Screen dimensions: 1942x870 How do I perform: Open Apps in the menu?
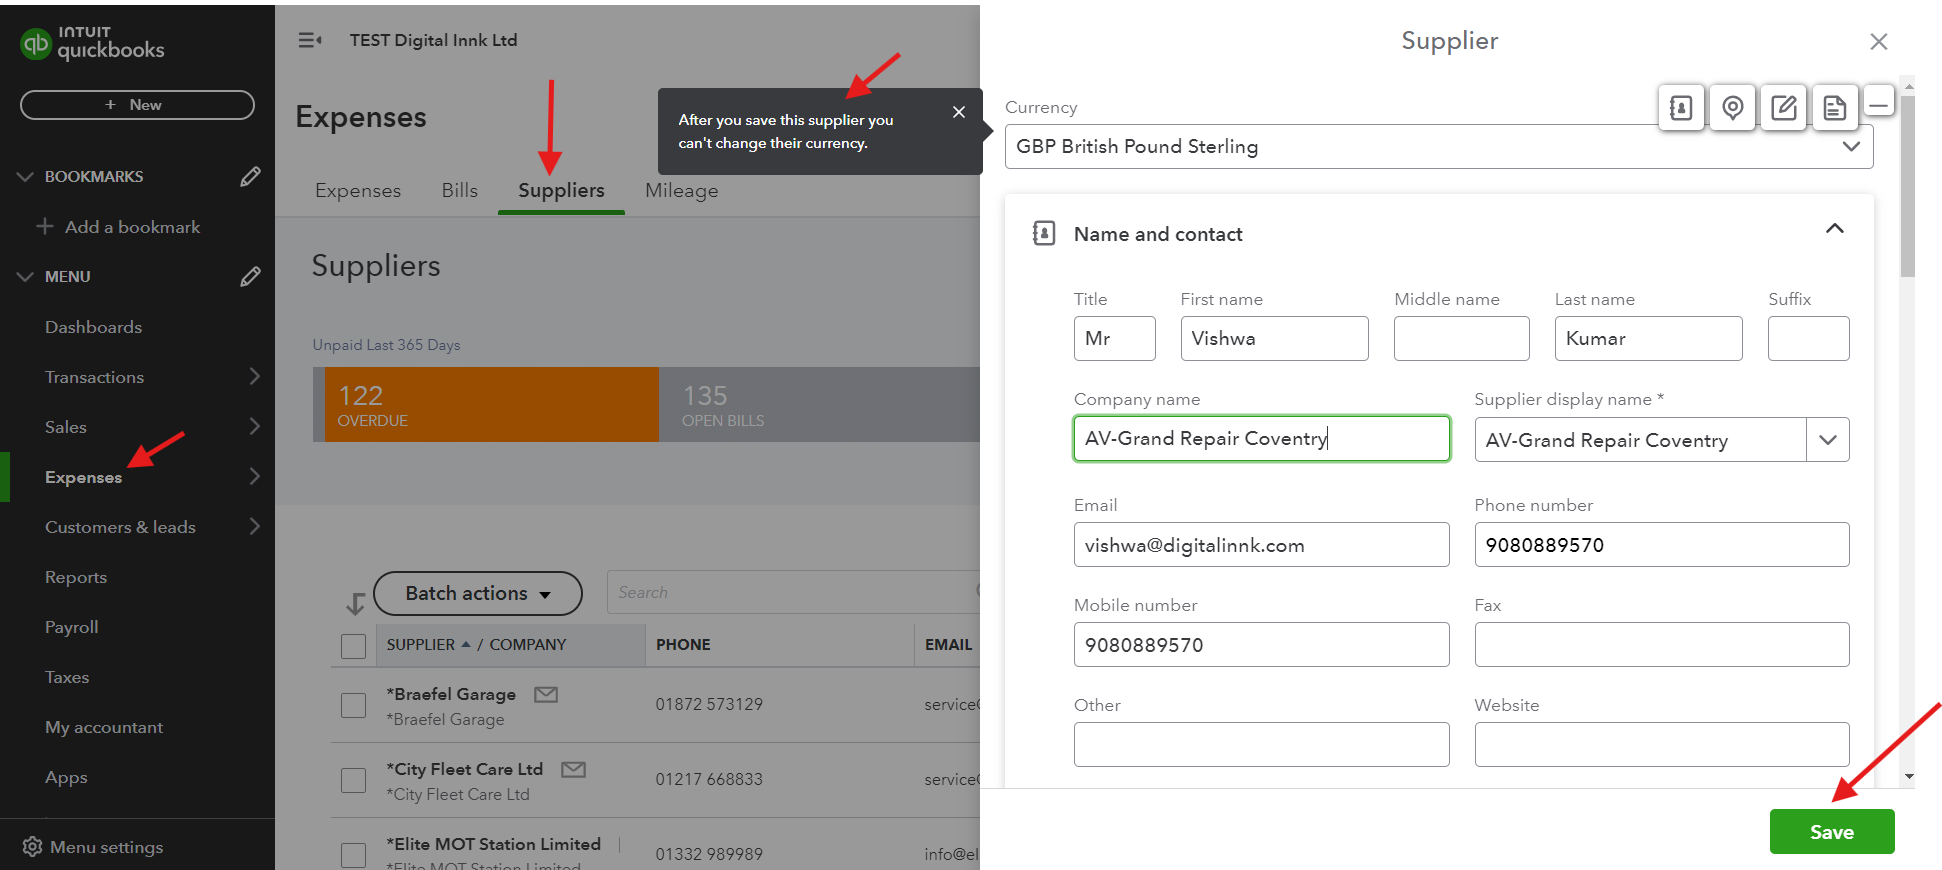coord(66,777)
